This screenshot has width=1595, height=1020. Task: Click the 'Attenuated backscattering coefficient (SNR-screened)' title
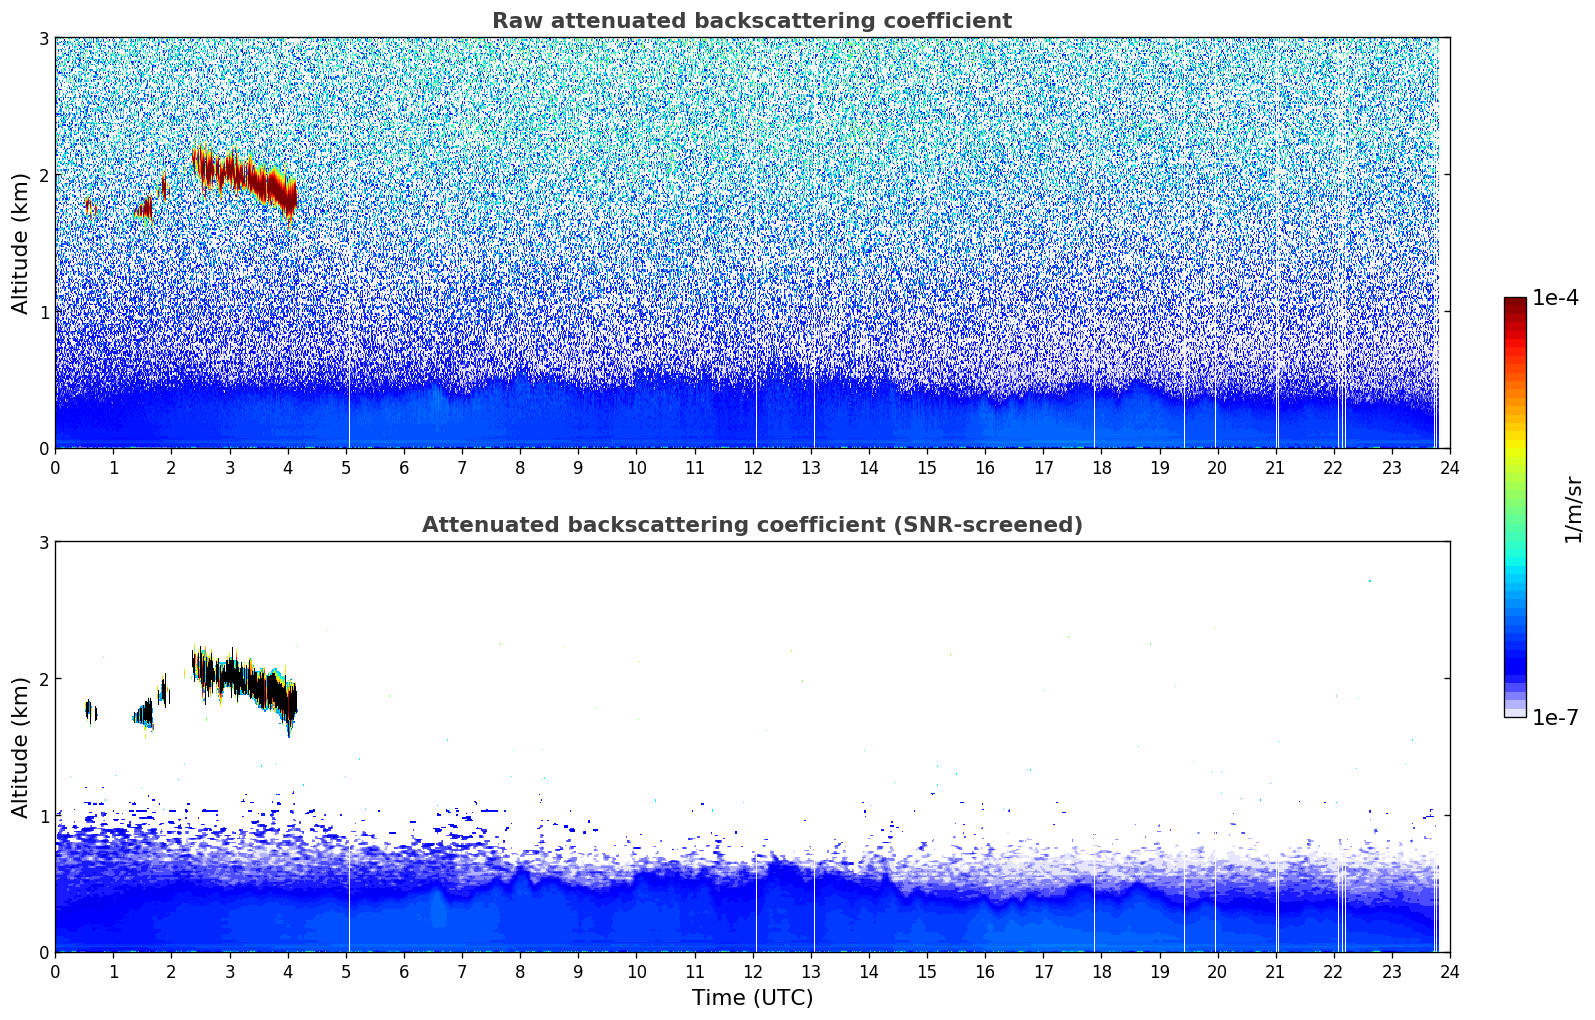(x=752, y=525)
